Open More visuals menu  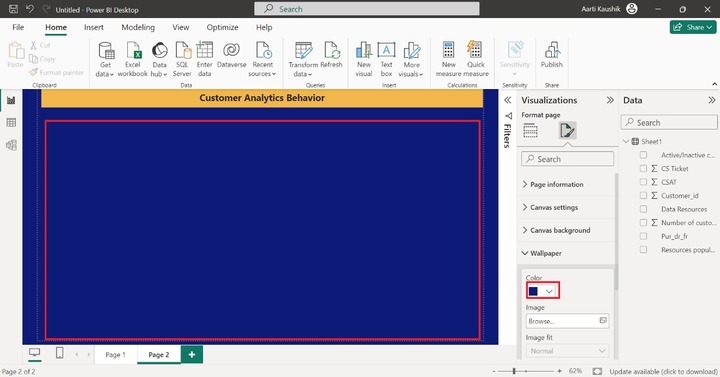coord(411,59)
